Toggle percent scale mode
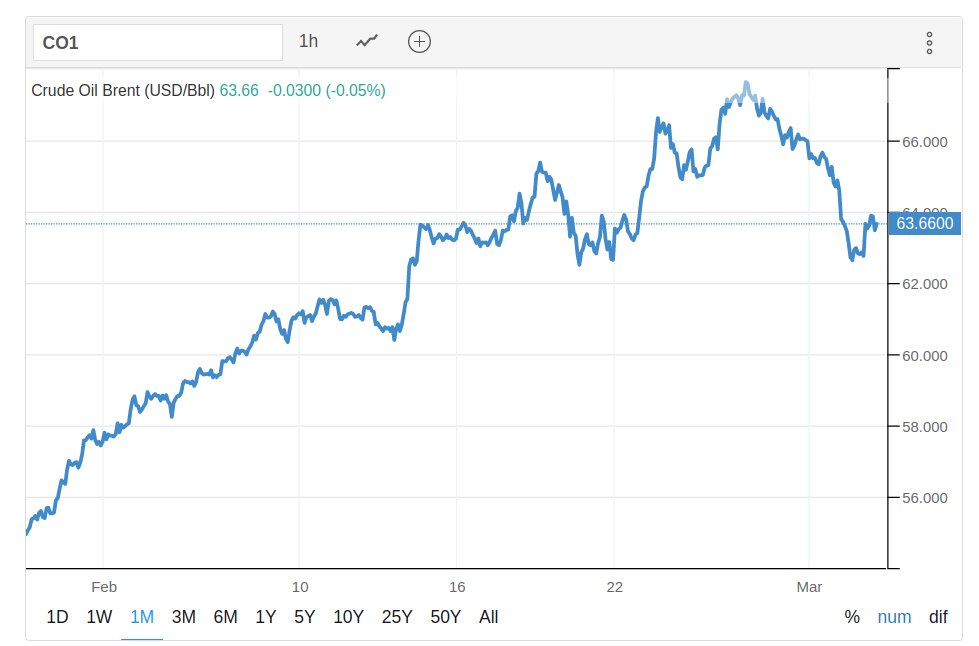 [852, 617]
